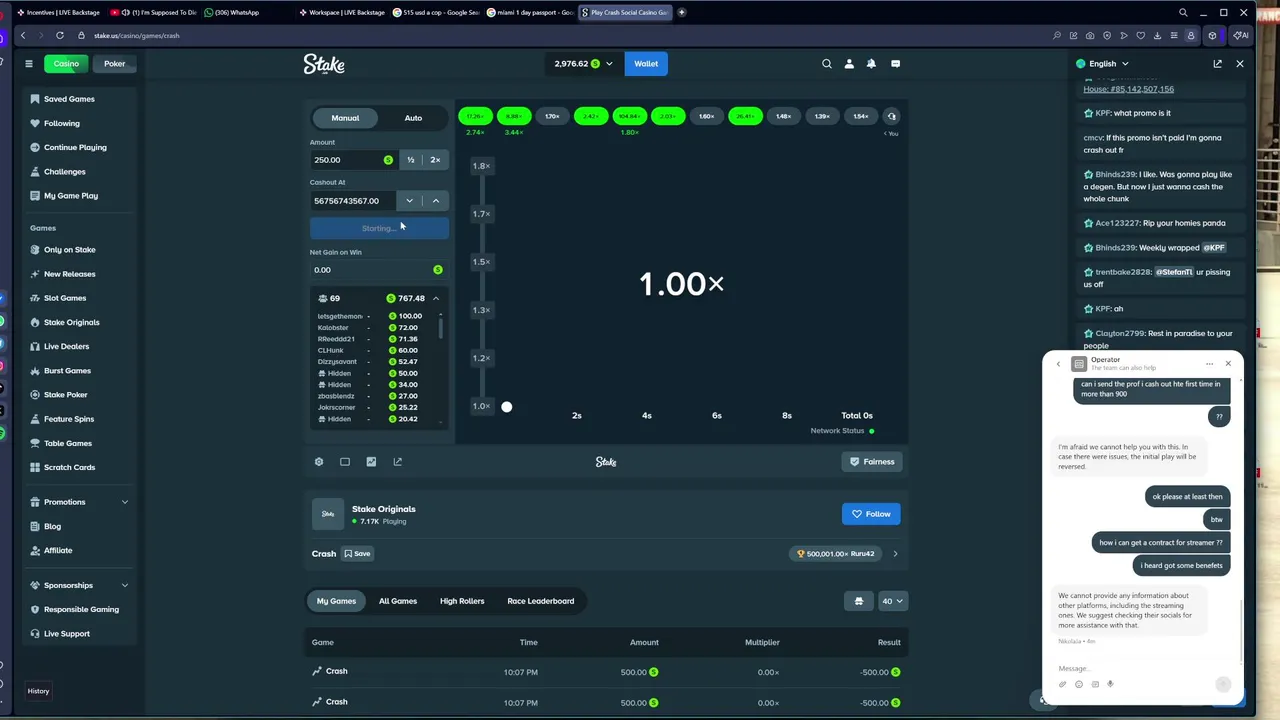Open balance currency dropdown
1280x720 pixels.
click(x=585, y=64)
